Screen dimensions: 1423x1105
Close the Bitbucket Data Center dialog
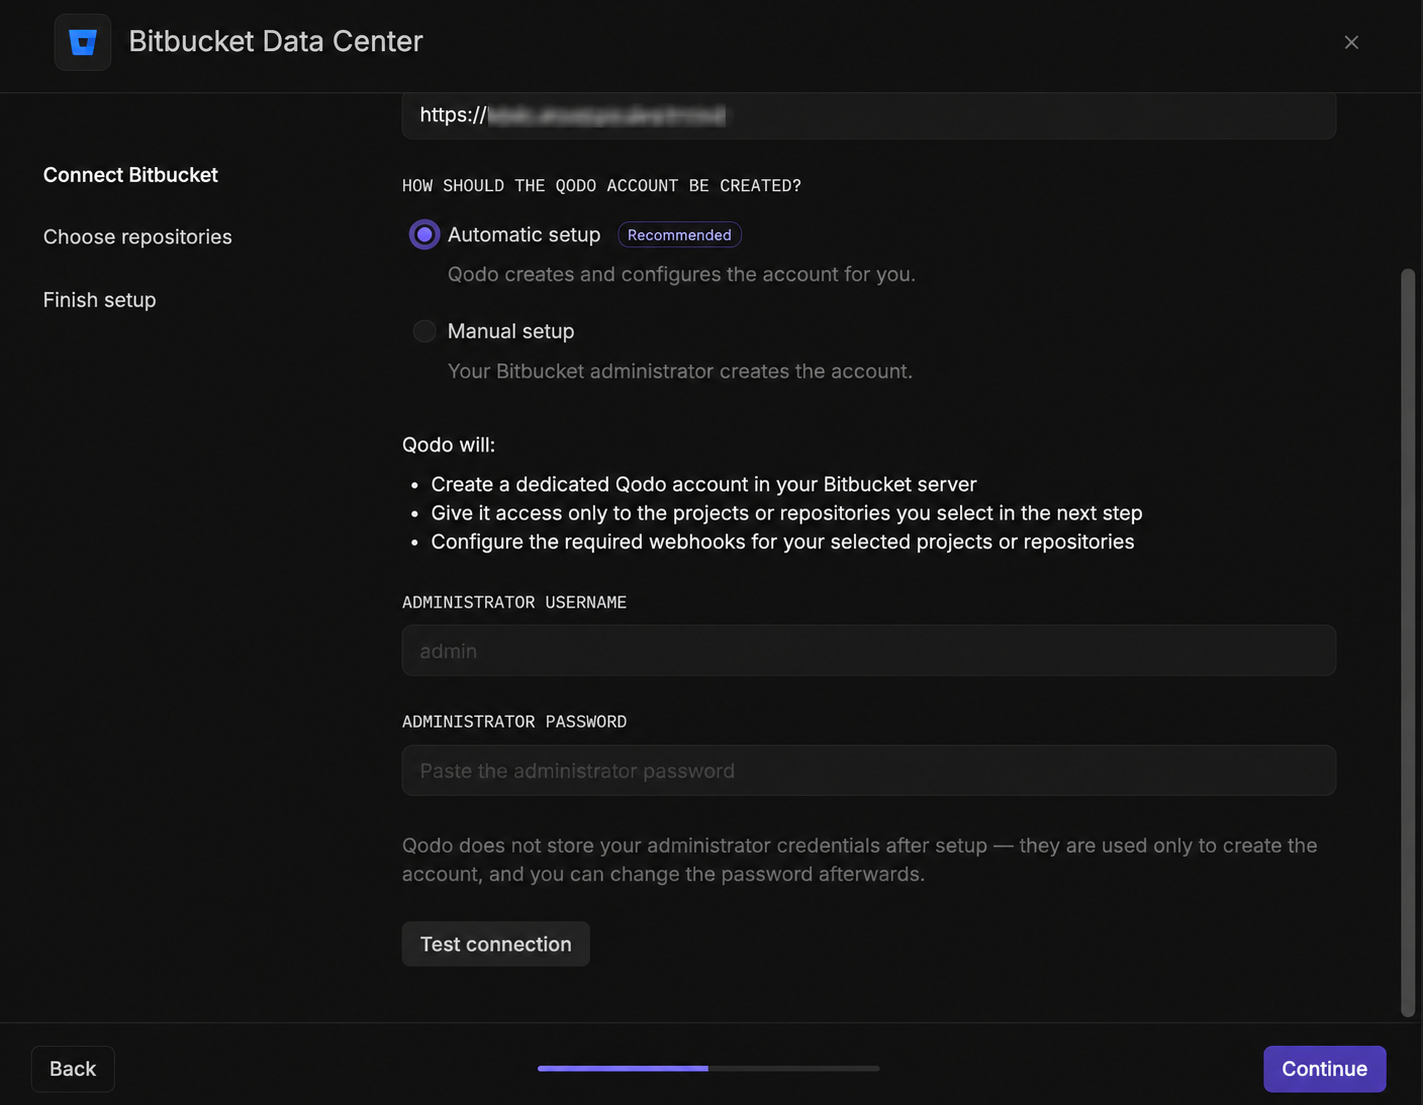[1351, 42]
